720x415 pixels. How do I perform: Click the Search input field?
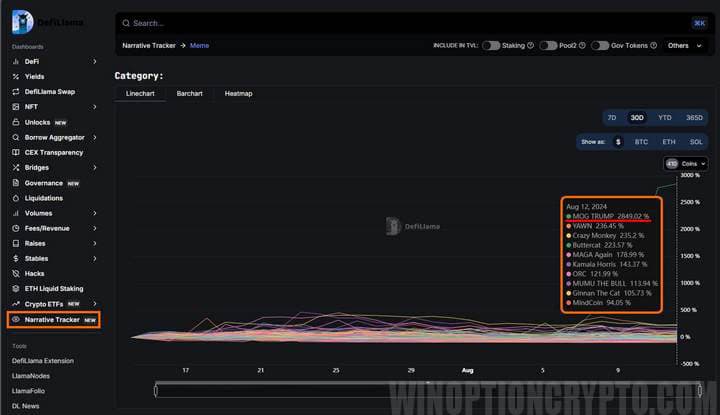[400, 22]
